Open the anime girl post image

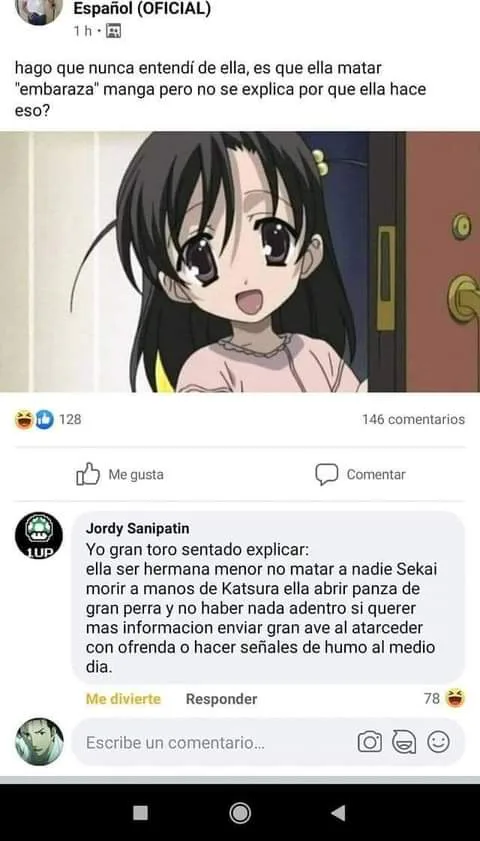pyautogui.click(x=240, y=262)
